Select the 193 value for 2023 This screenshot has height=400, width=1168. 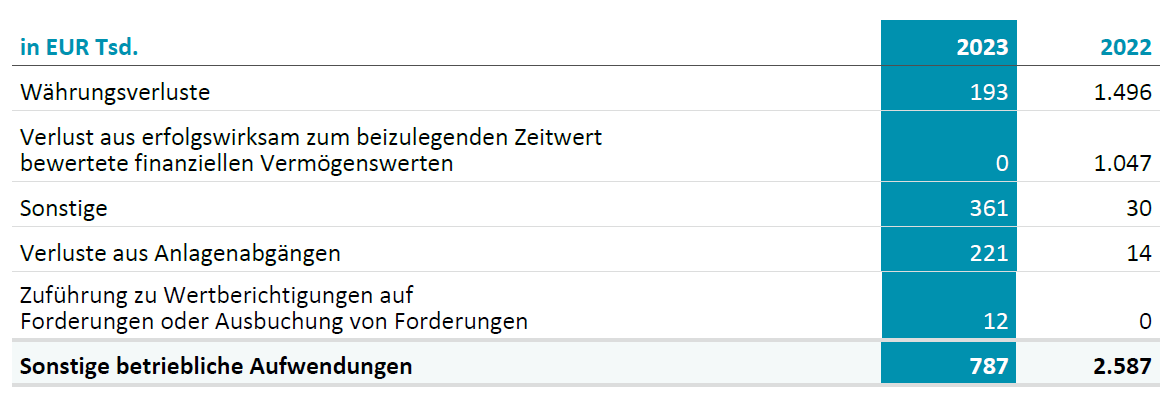point(988,92)
